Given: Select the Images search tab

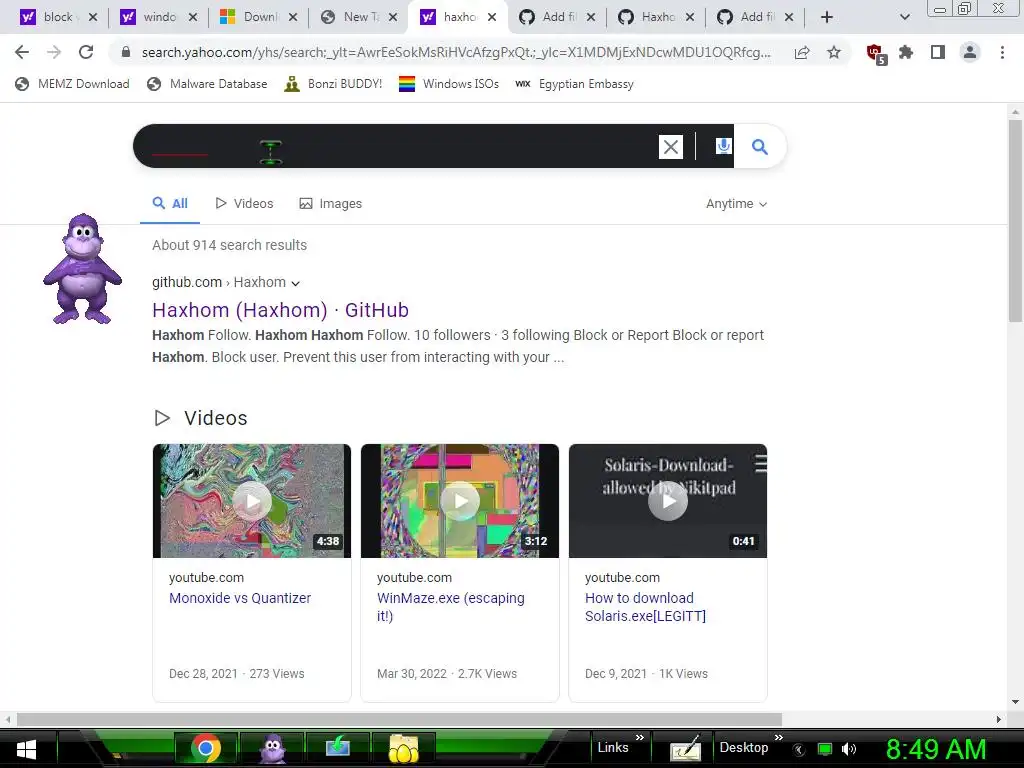Looking at the screenshot, I should click(x=330, y=204).
